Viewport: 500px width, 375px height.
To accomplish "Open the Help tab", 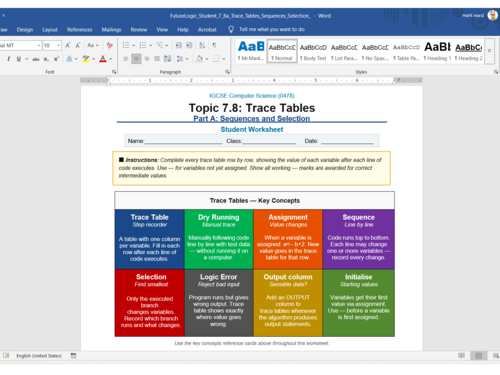I will coord(183,30).
